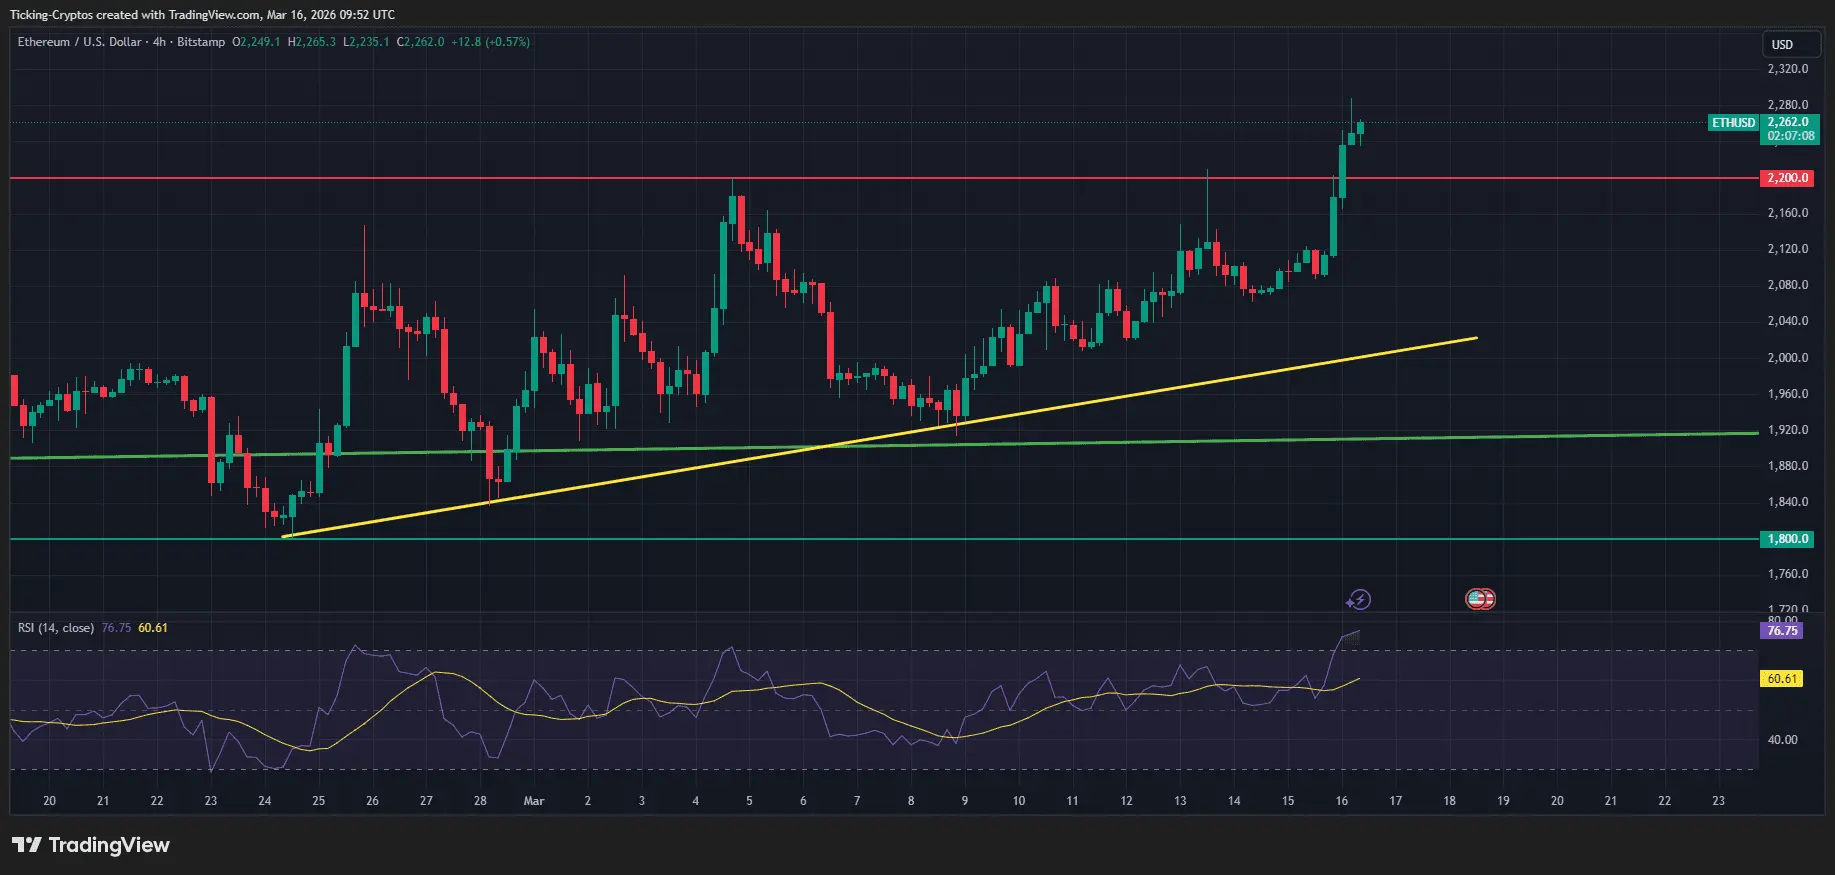Select the green 1,800.0 support level label

pos(1788,539)
